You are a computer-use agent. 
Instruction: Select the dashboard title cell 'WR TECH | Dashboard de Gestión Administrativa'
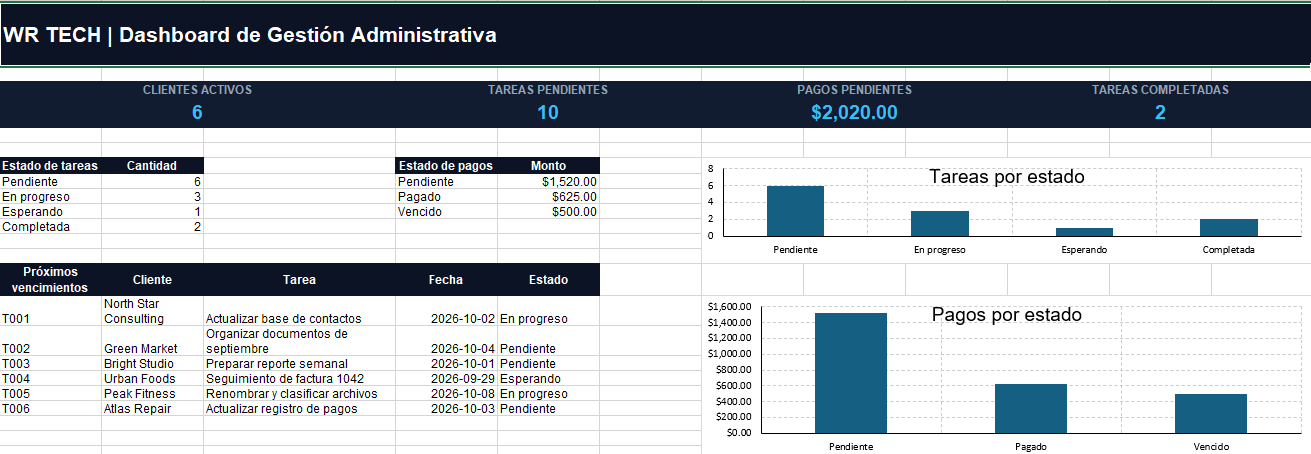click(655, 35)
